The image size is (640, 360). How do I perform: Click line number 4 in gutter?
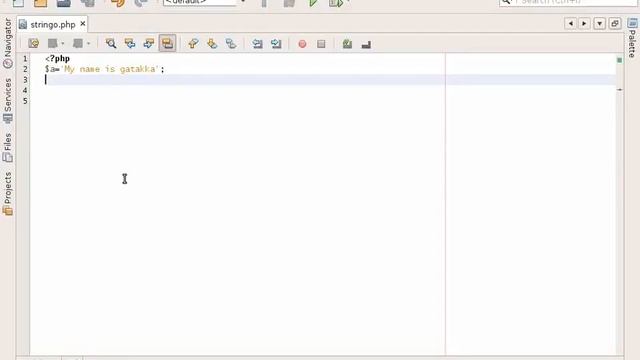point(25,90)
